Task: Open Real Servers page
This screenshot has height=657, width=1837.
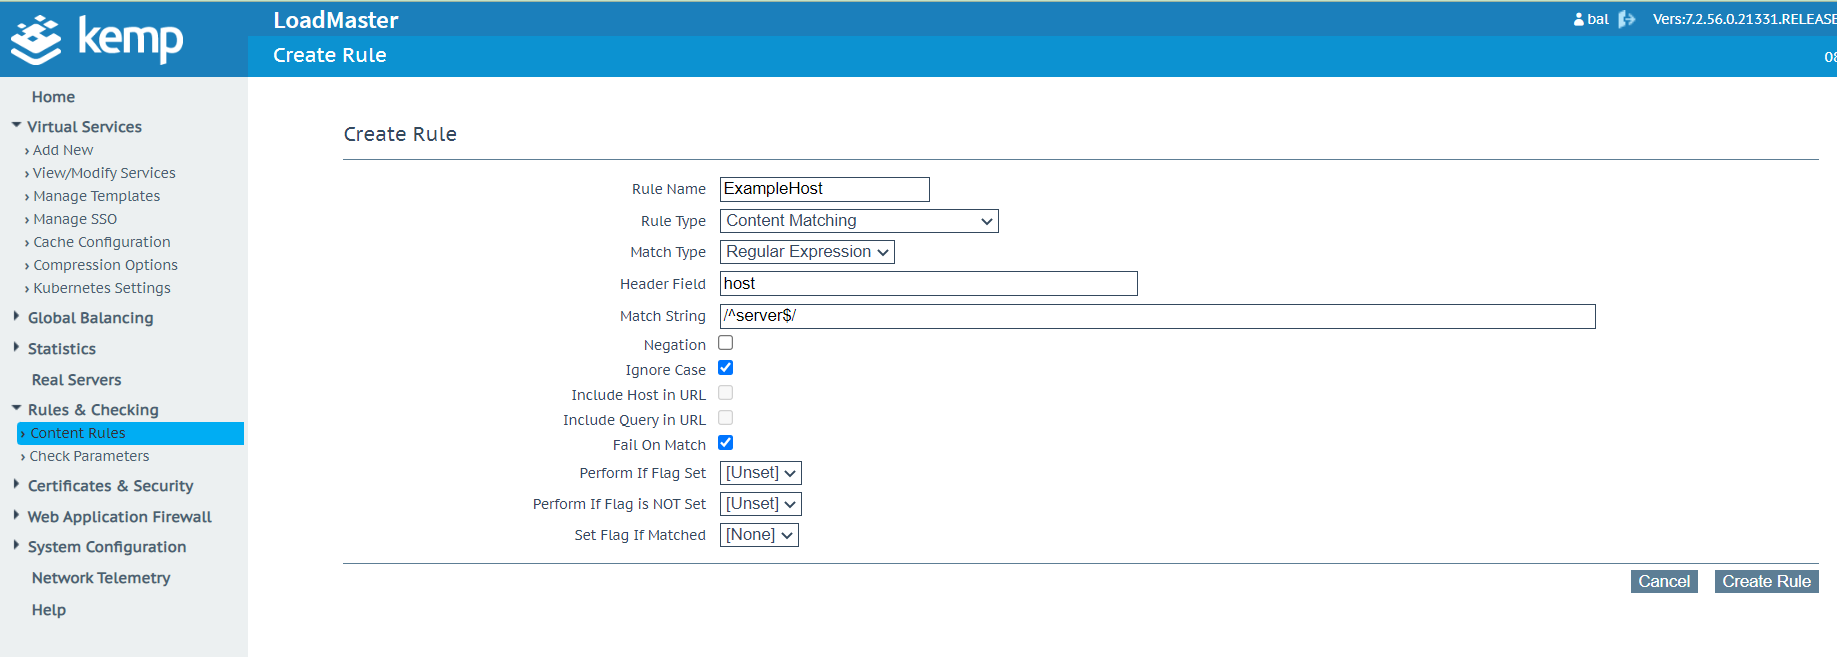Action: point(76,380)
